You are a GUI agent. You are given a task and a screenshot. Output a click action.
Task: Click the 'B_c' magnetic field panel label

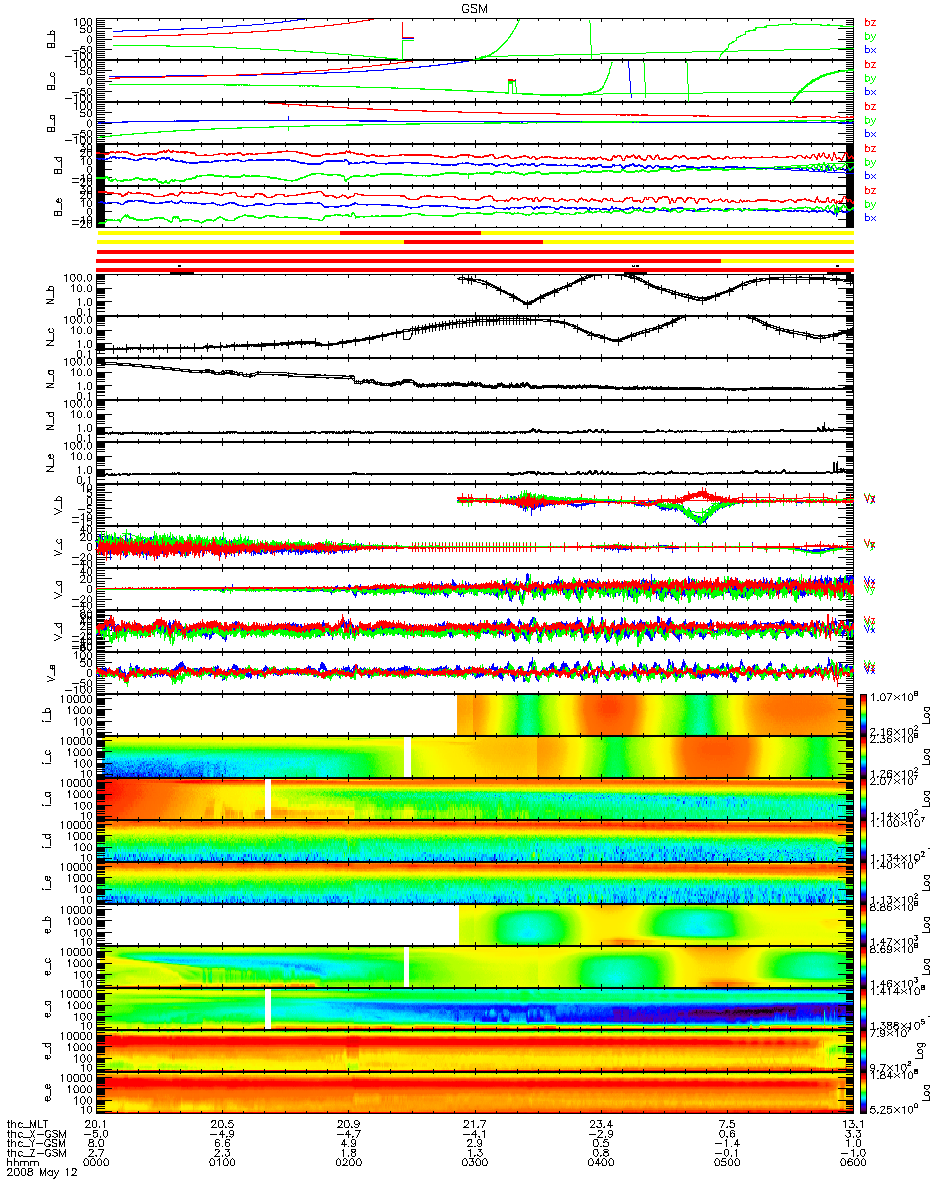52,80
